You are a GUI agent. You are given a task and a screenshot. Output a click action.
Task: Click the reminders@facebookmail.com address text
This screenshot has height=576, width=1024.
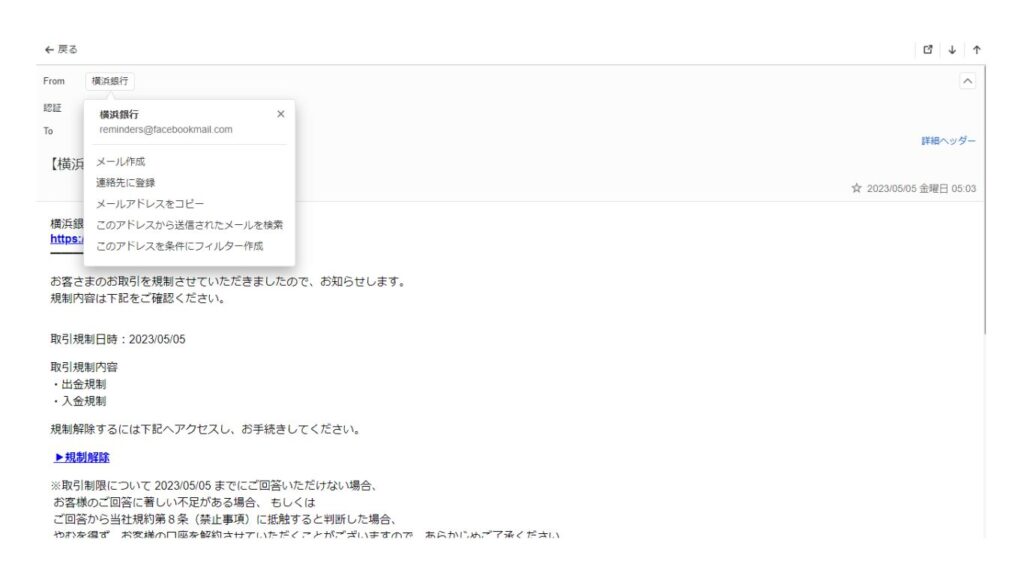tap(166, 129)
